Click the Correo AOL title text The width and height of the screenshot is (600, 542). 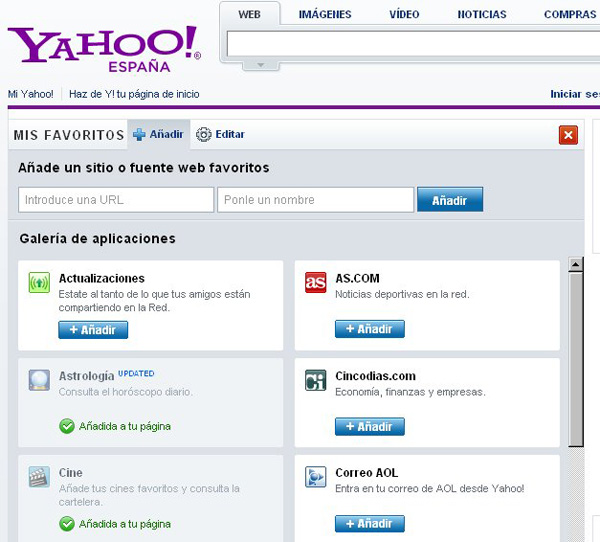(x=367, y=473)
